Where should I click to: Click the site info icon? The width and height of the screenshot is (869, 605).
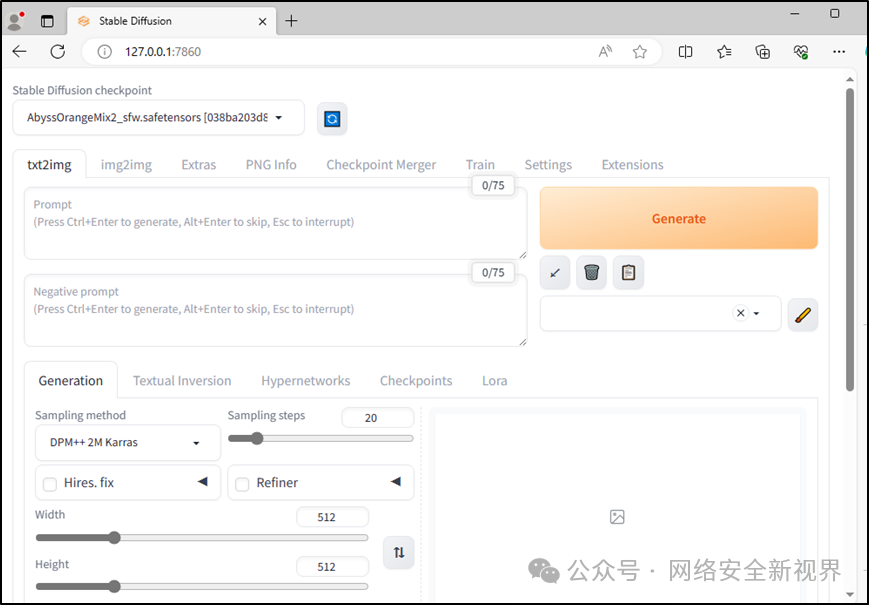104,52
